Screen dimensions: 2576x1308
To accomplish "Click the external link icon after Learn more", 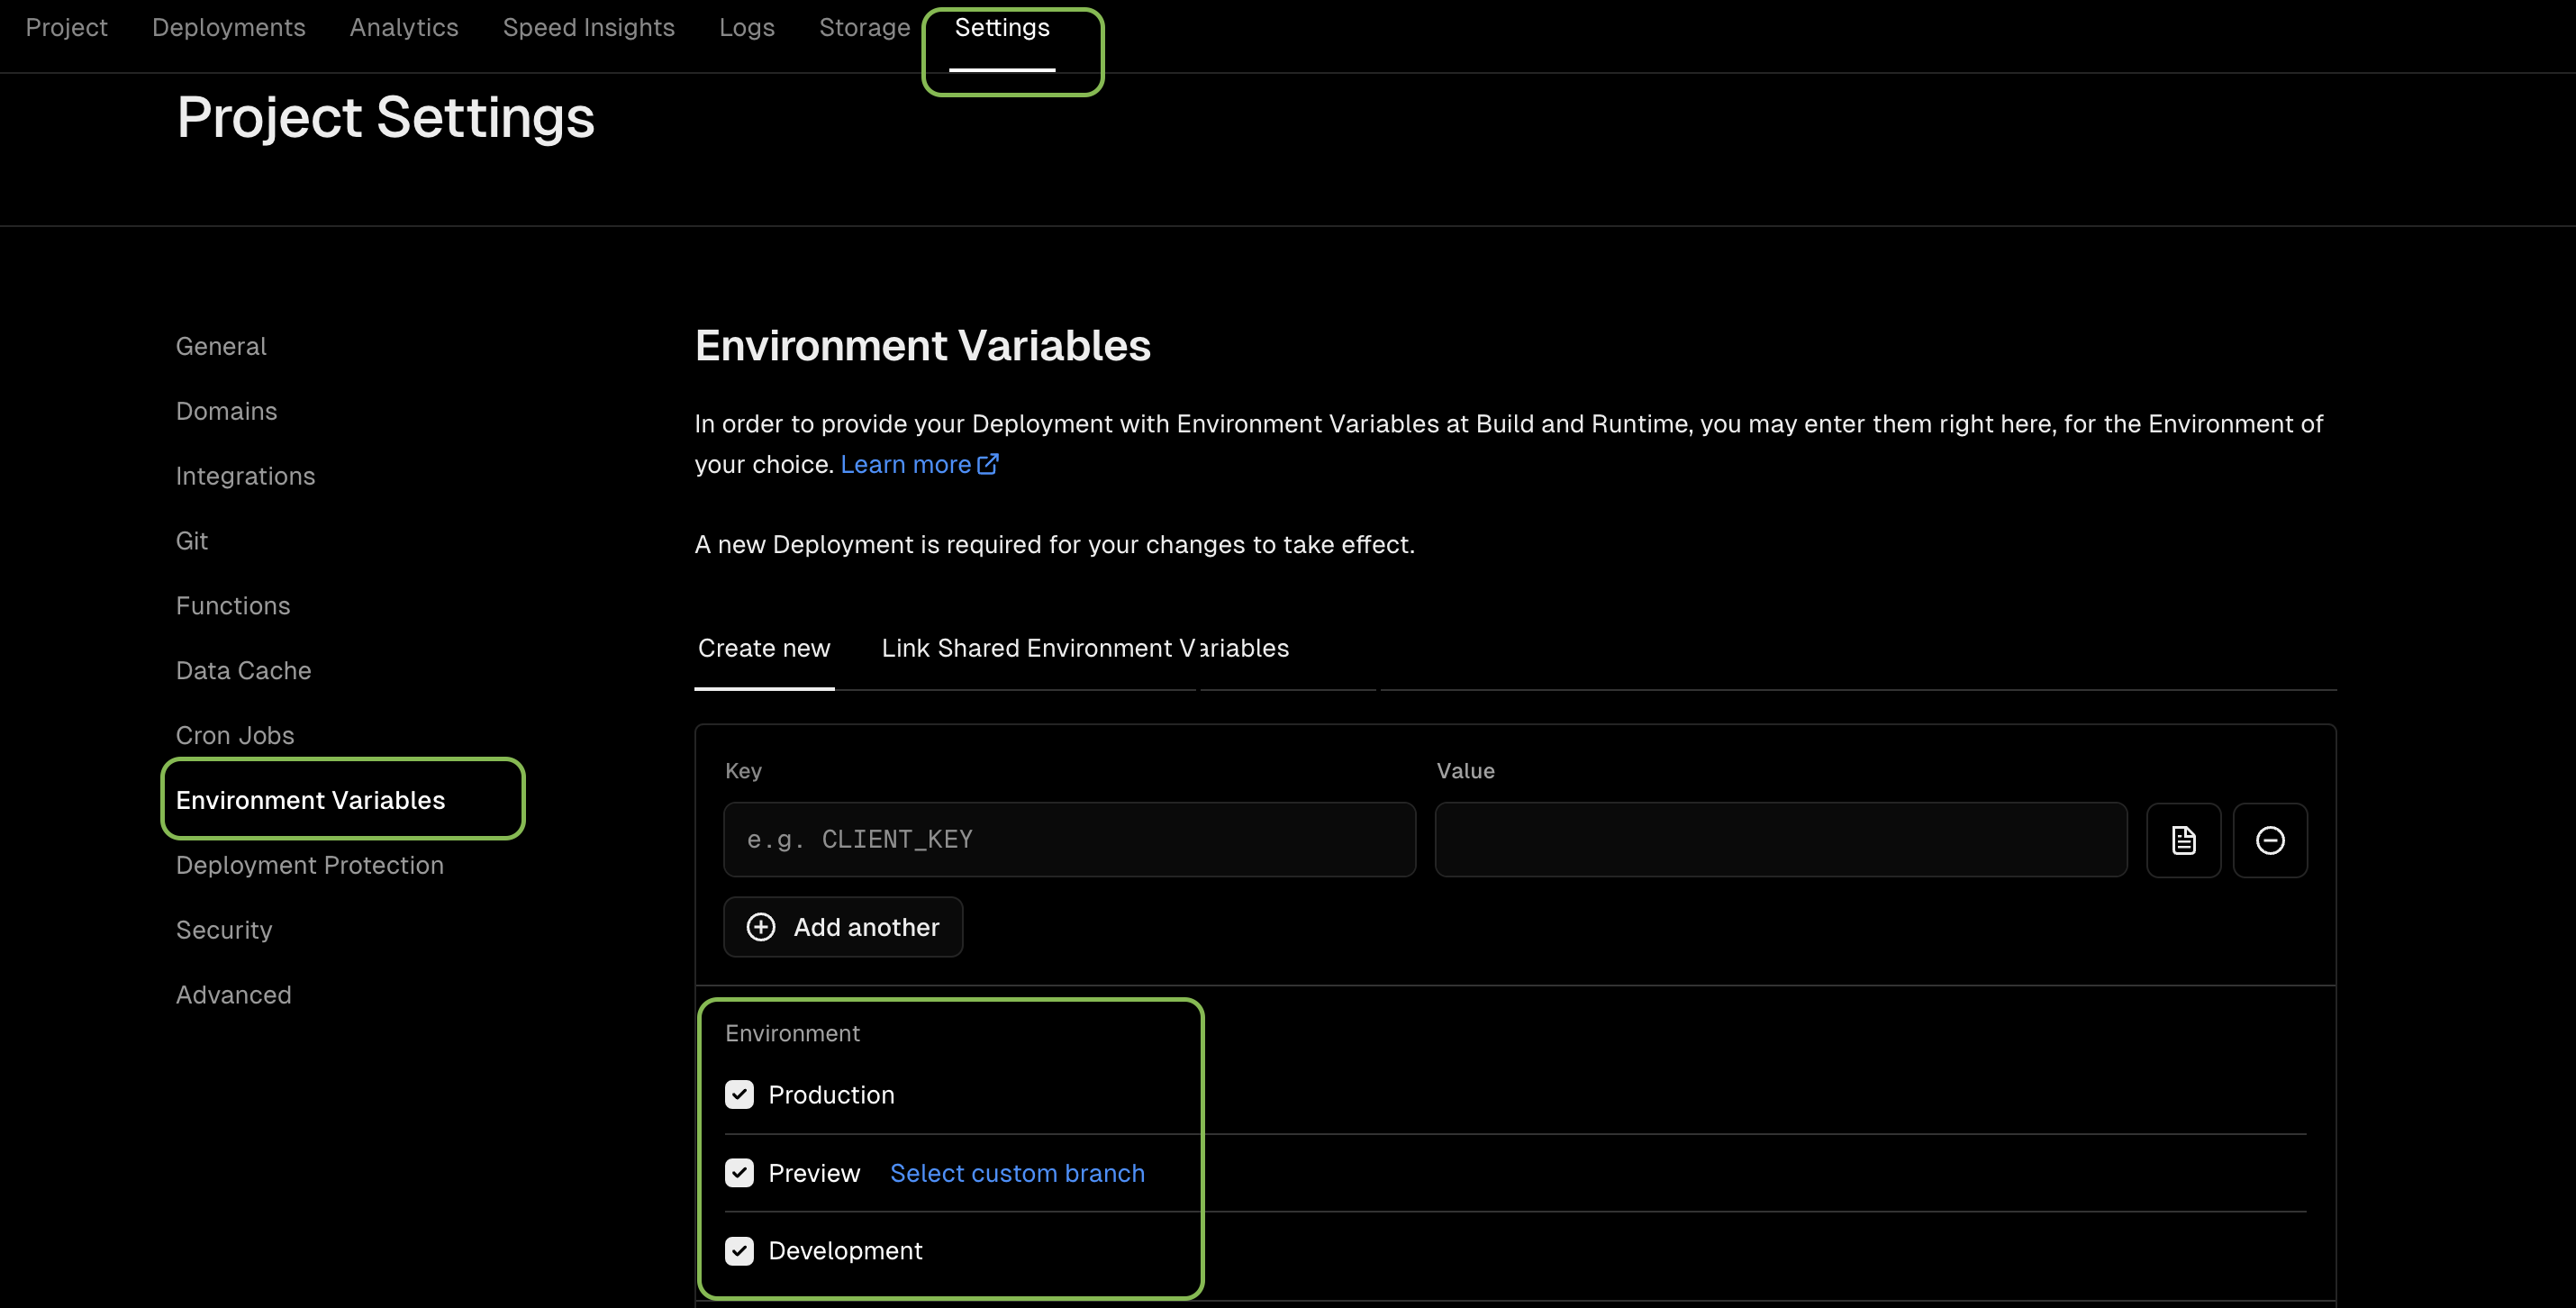I will 987,464.
